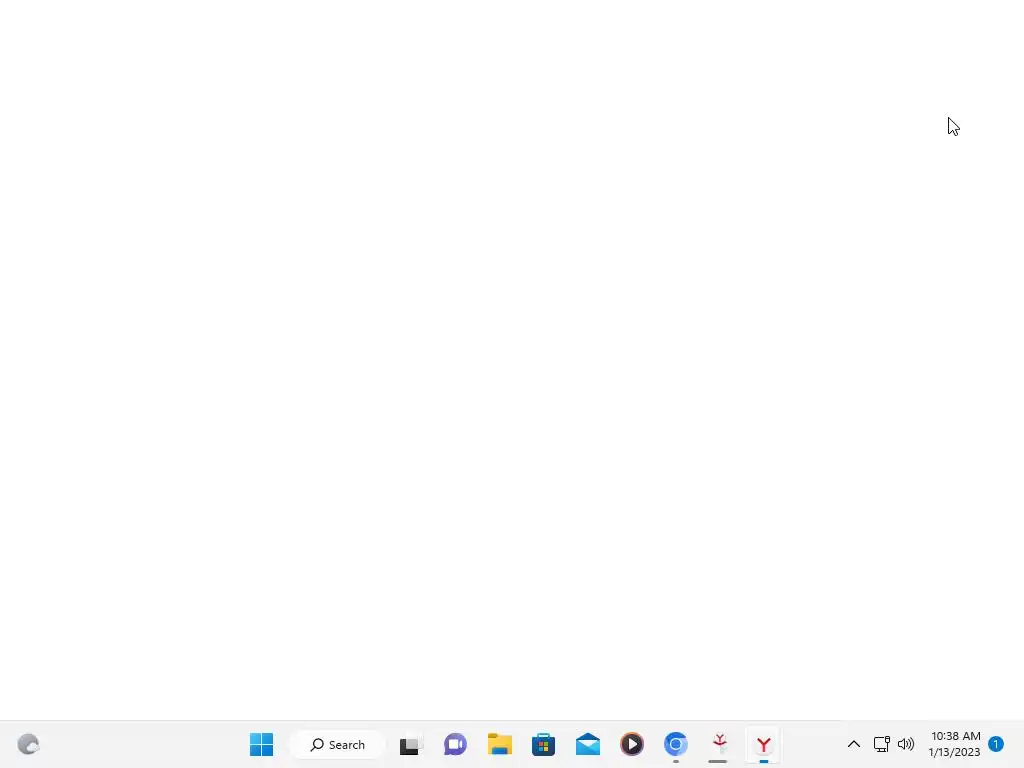Switch to the active Yandex Browser icon
Image resolution: width=1024 pixels, height=768 pixels.
coord(763,744)
